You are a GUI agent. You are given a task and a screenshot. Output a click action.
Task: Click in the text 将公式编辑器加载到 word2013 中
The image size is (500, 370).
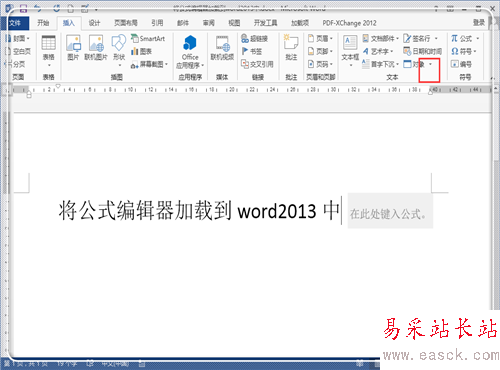(x=199, y=211)
